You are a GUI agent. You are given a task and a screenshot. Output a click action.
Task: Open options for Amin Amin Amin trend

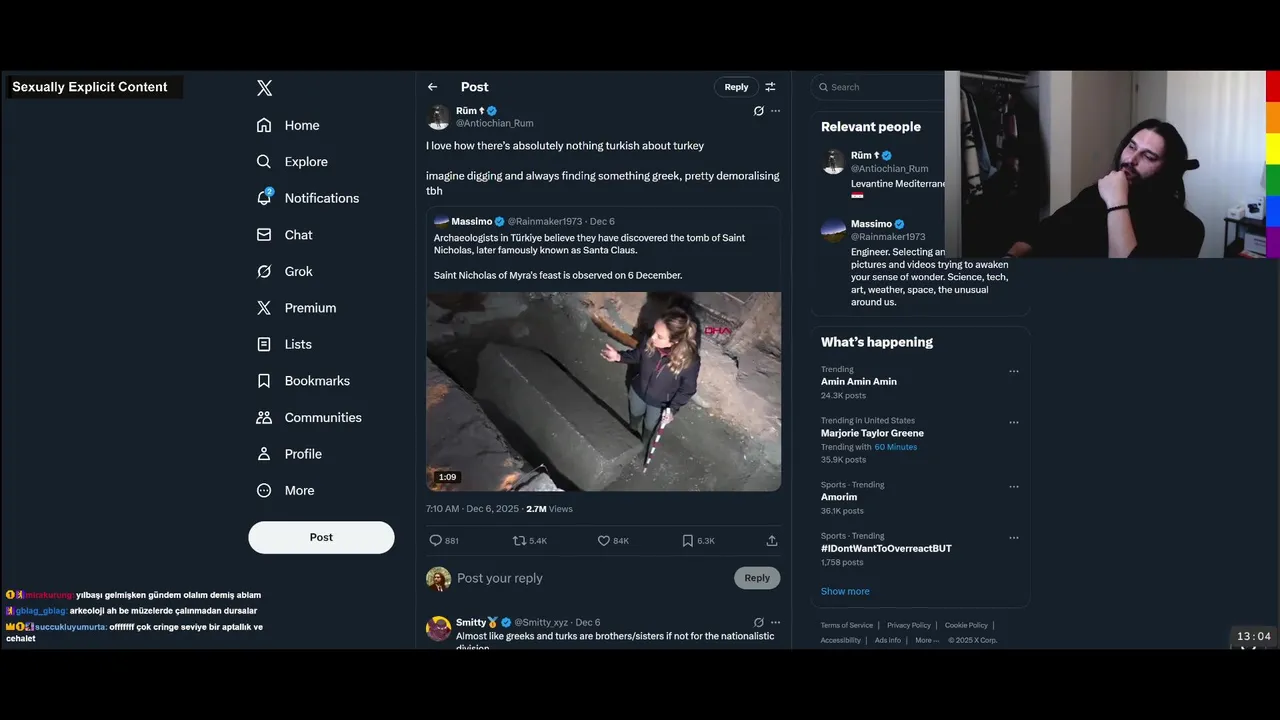(x=1014, y=371)
